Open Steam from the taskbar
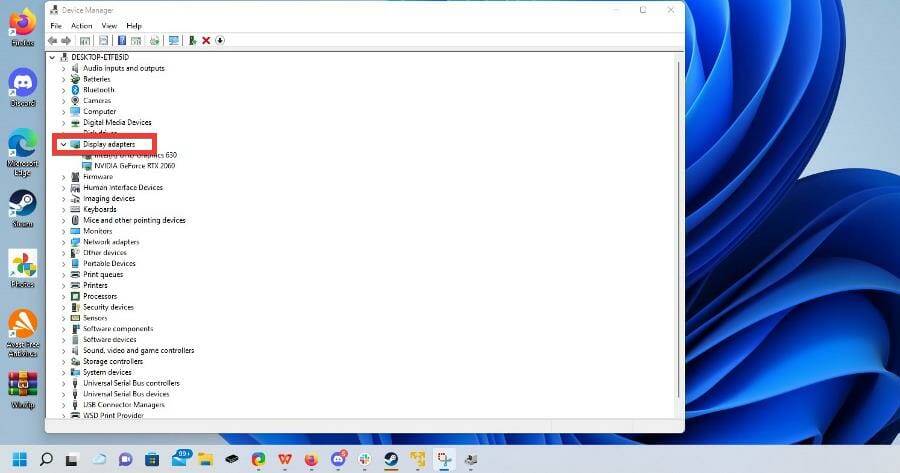 pos(391,459)
